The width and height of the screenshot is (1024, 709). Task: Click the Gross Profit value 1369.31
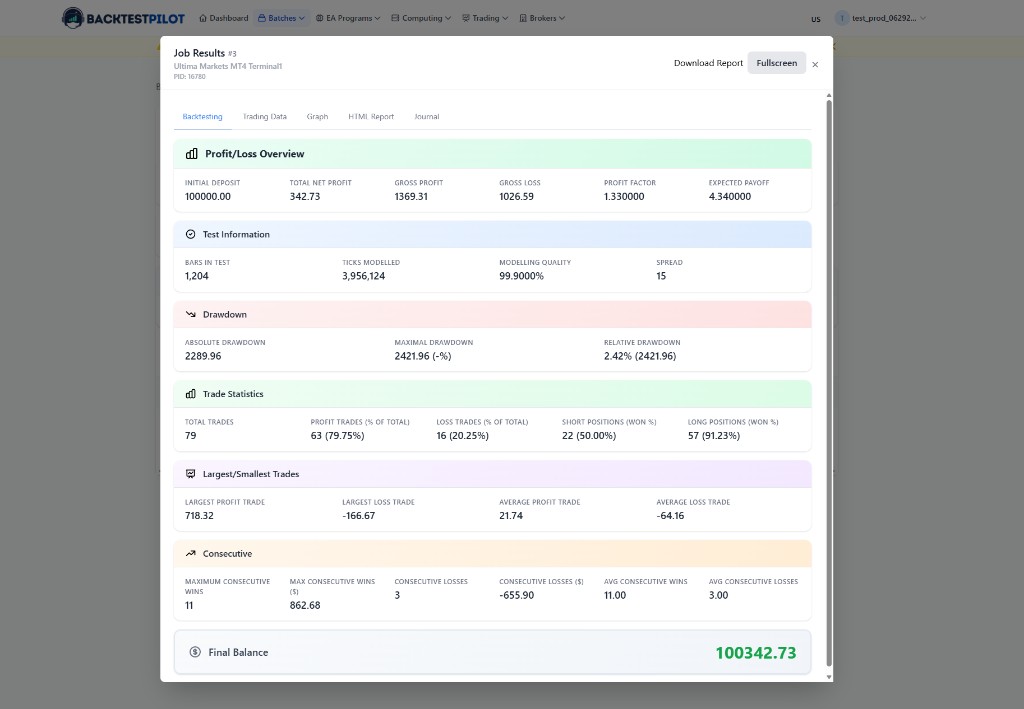pos(411,197)
